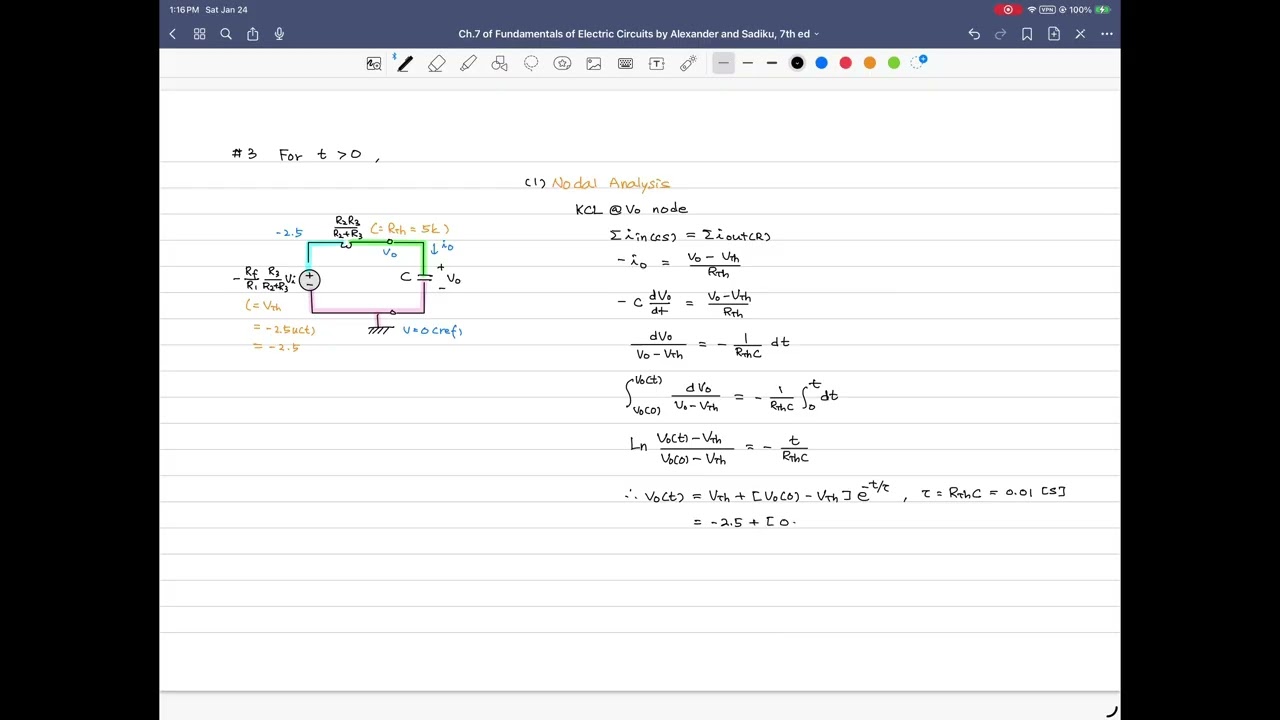Open the page thumbnails grid view
This screenshot has width=1280, height=720.
199,34
